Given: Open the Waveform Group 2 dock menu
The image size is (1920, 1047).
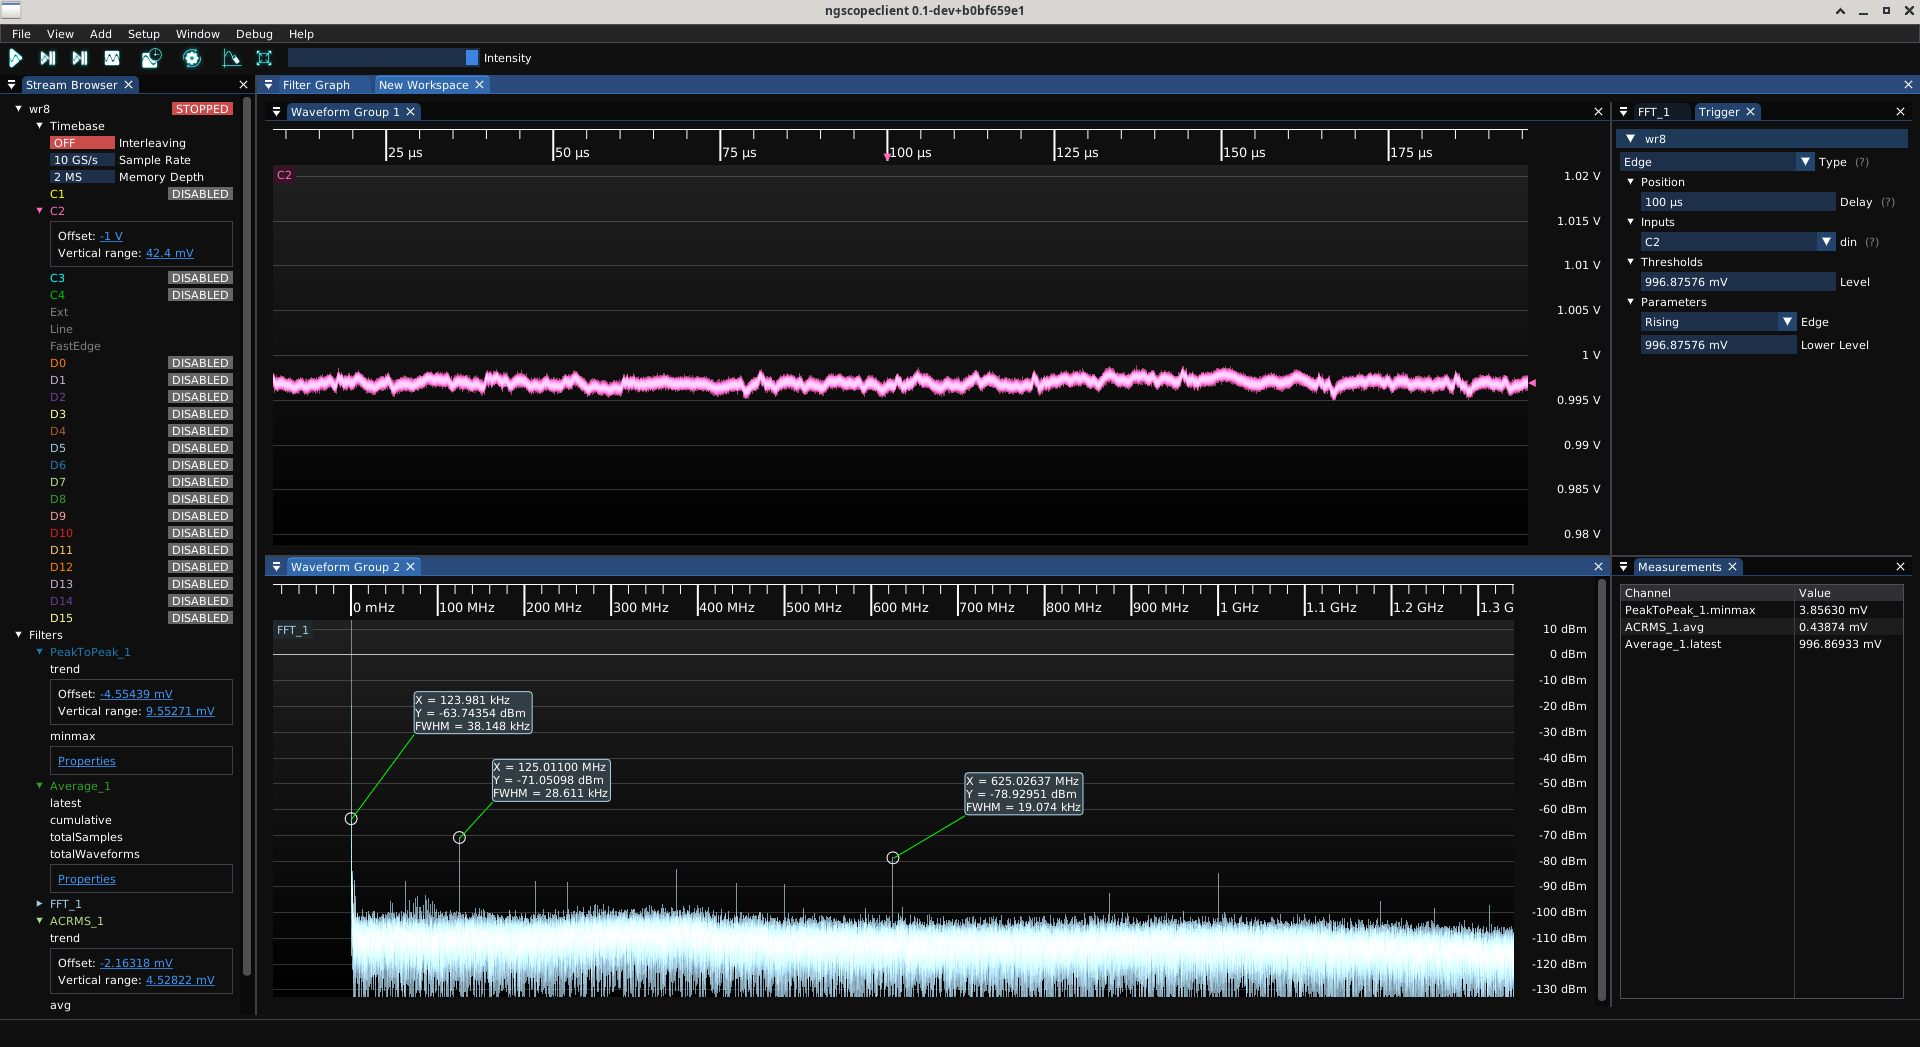Looking at the screenshot, I should click(277, 567).
